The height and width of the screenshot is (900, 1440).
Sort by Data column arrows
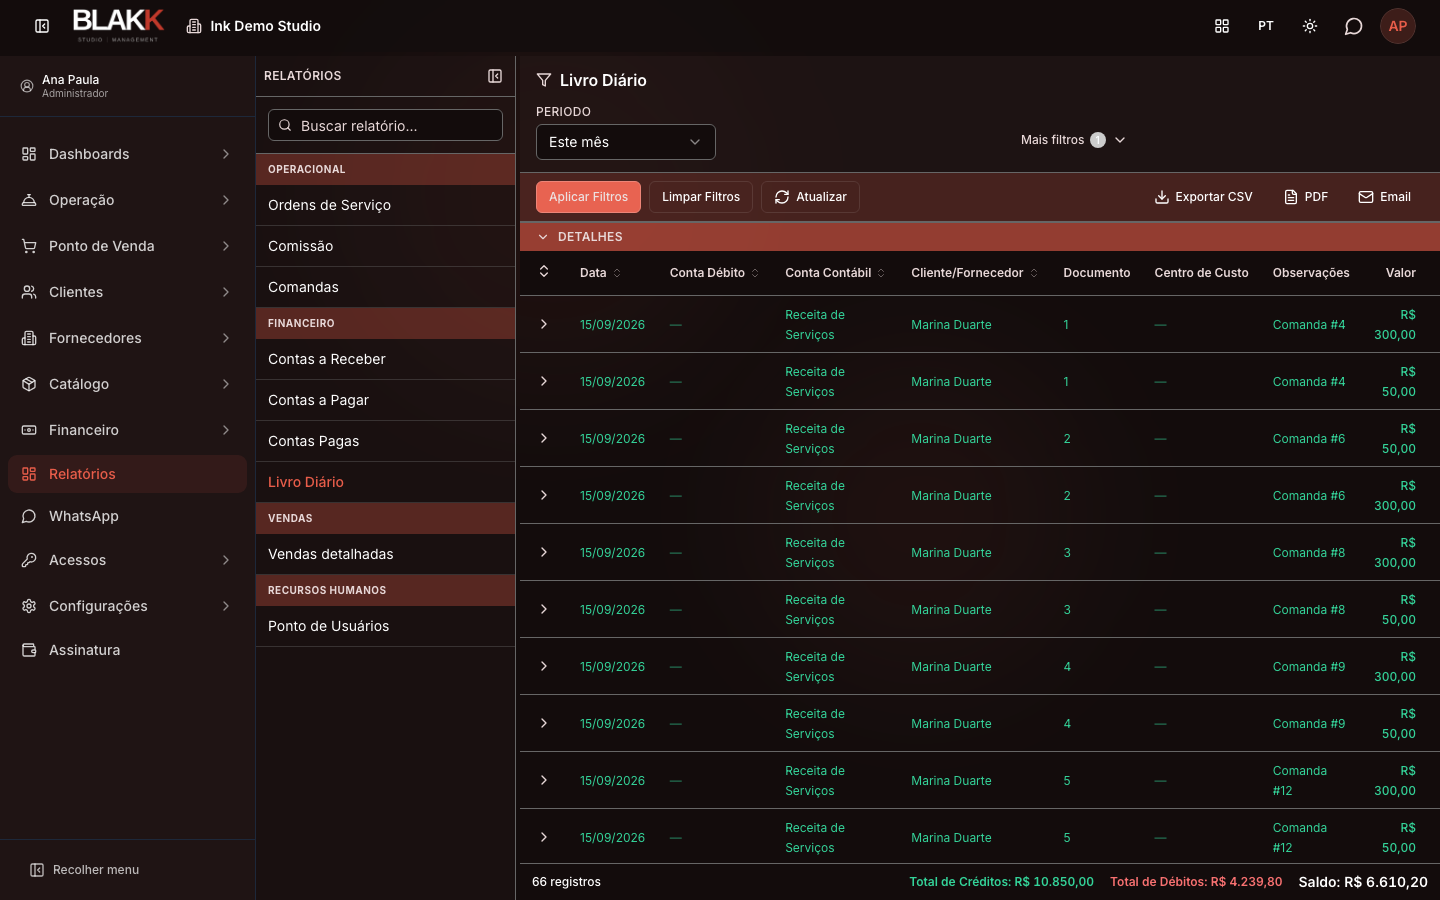click(617, 273)
